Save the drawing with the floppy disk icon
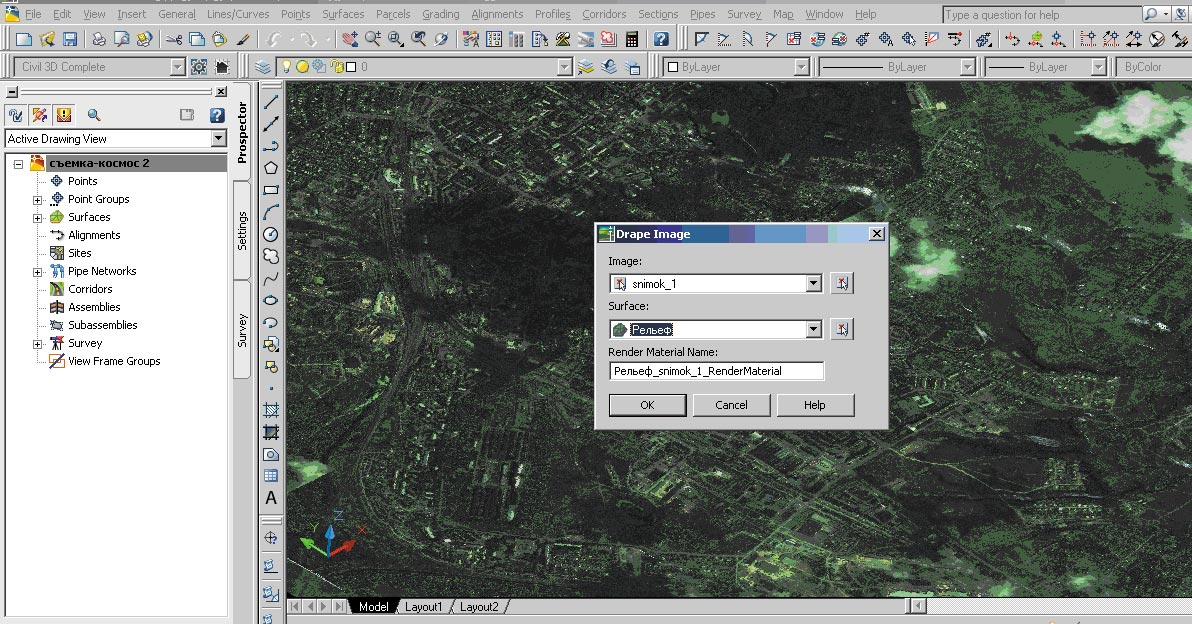Image resolution: width=1192 pixels, height=624 pixels. [x=70, y=39]
